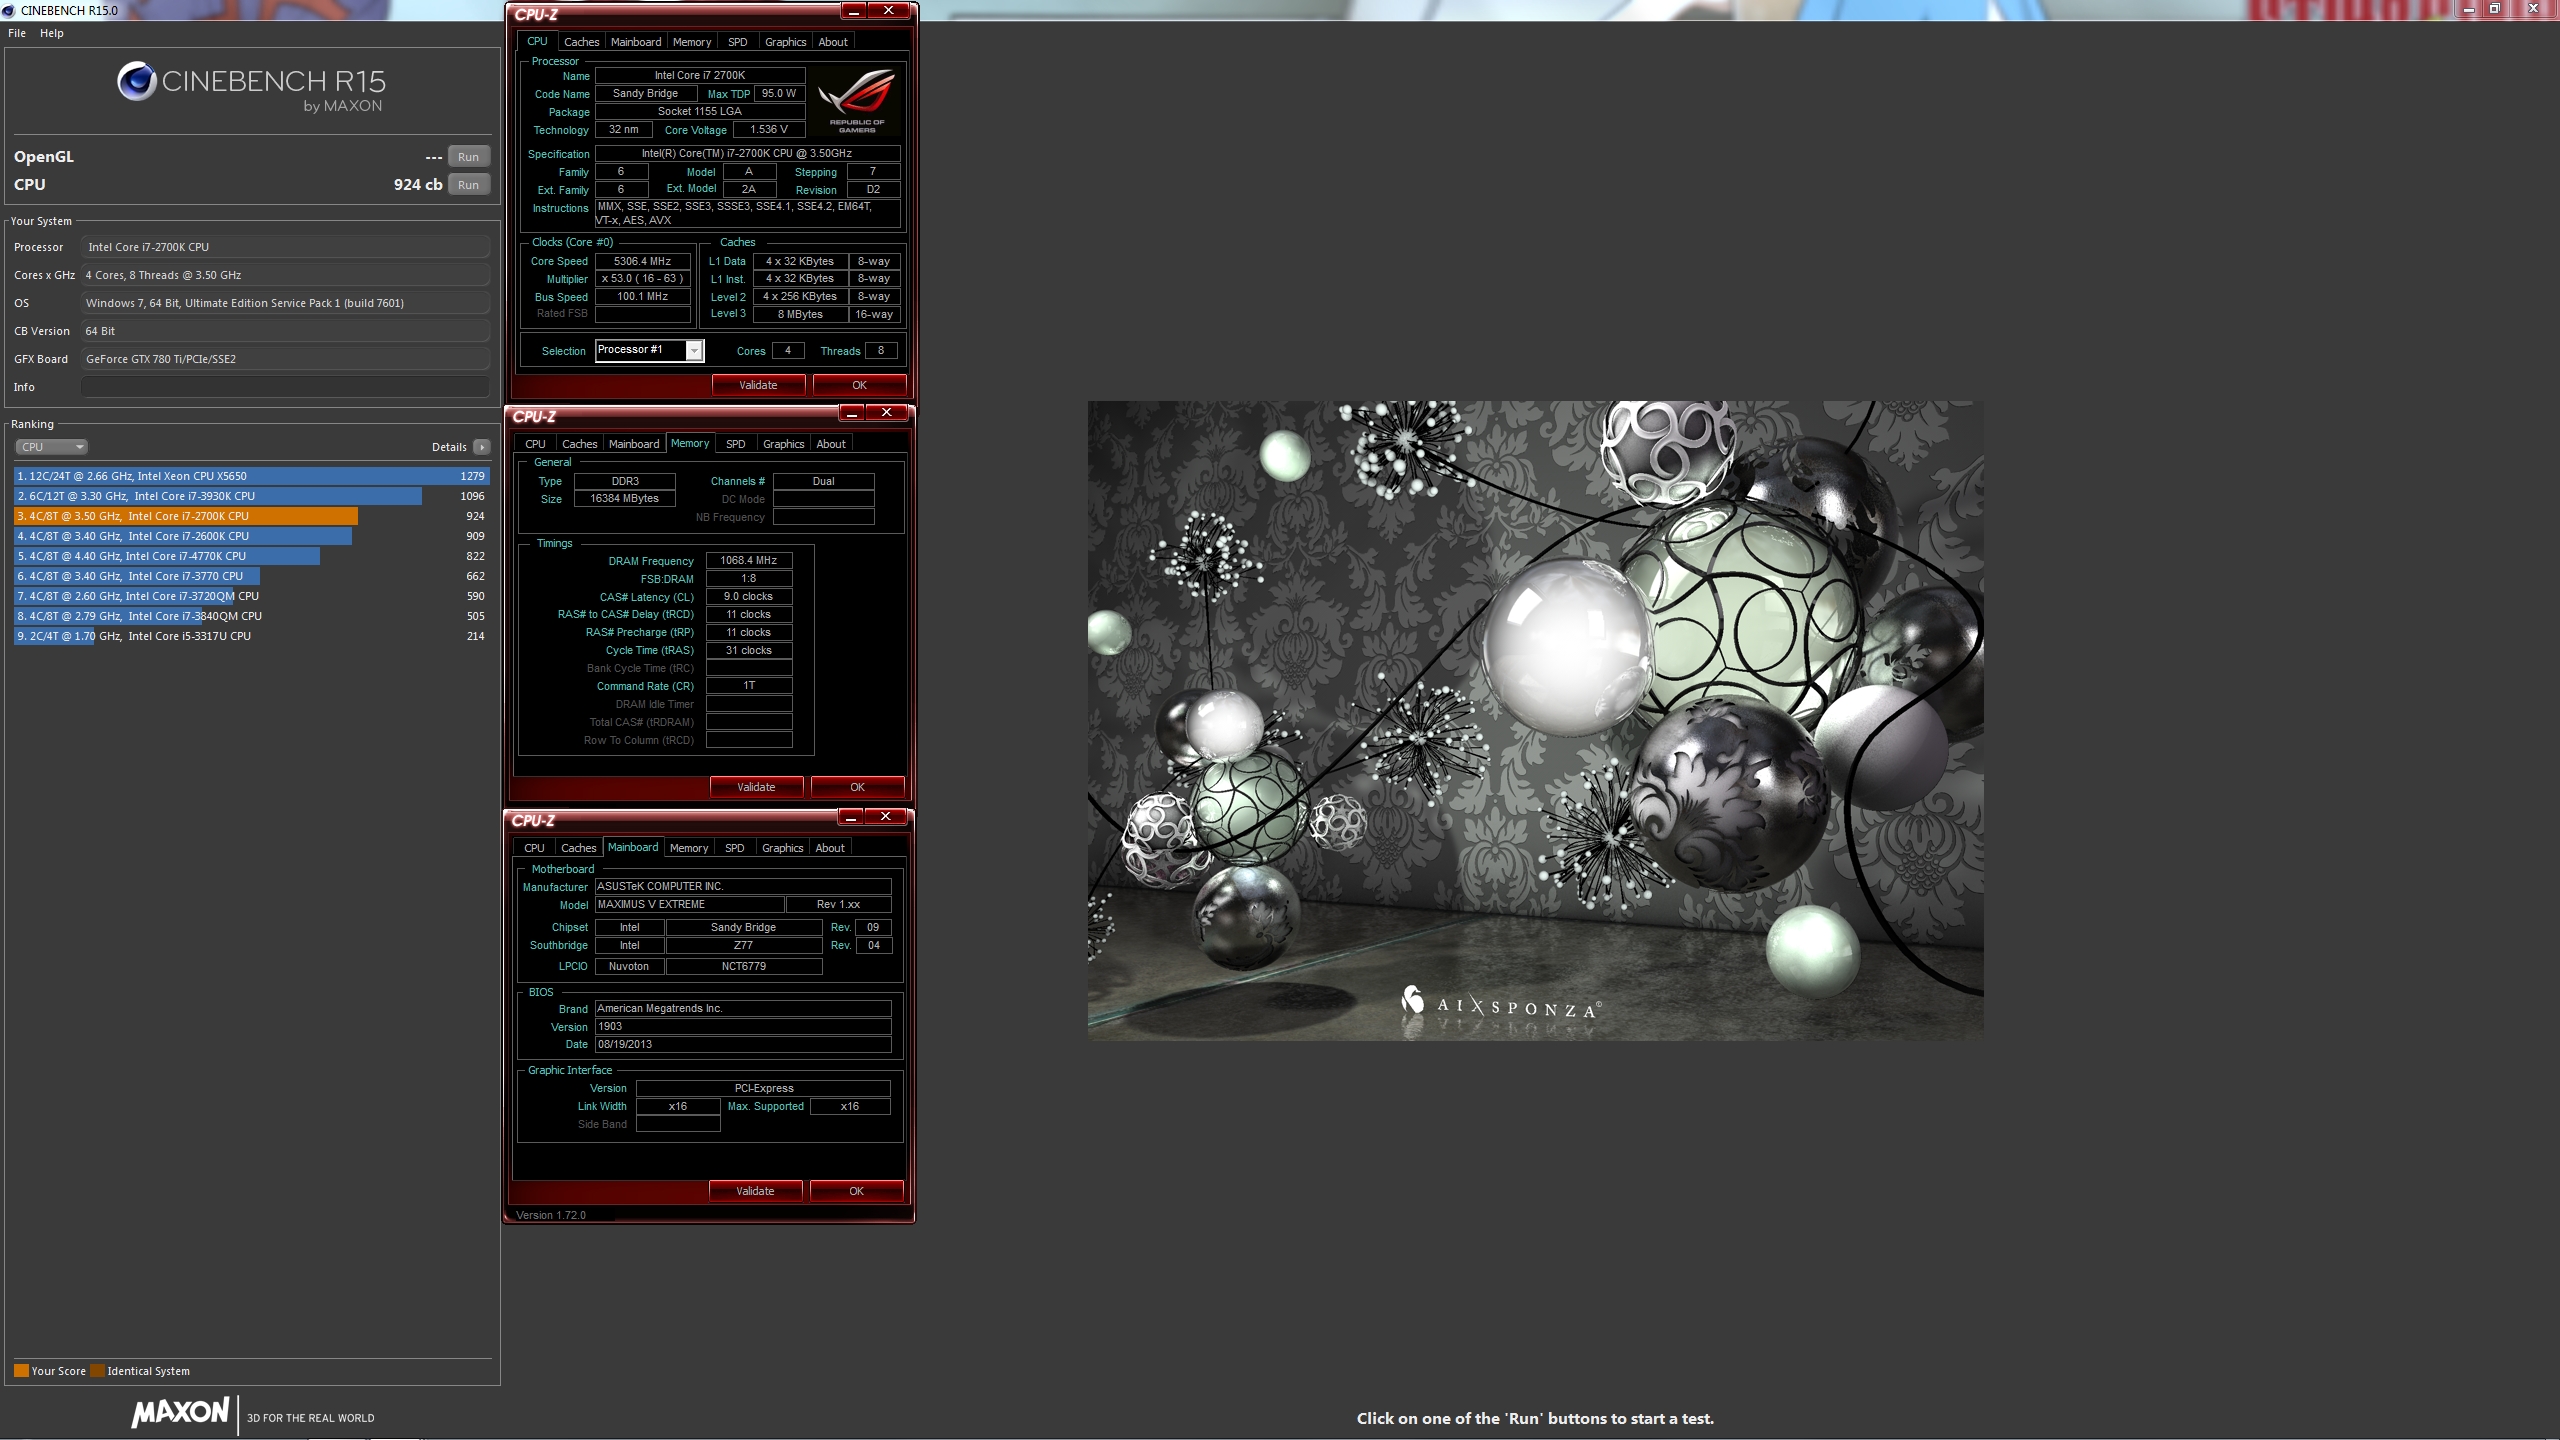Click OK in the CPU-Z Memory window
Screen dimensions: 2560x1440
(x=857, y=787)
